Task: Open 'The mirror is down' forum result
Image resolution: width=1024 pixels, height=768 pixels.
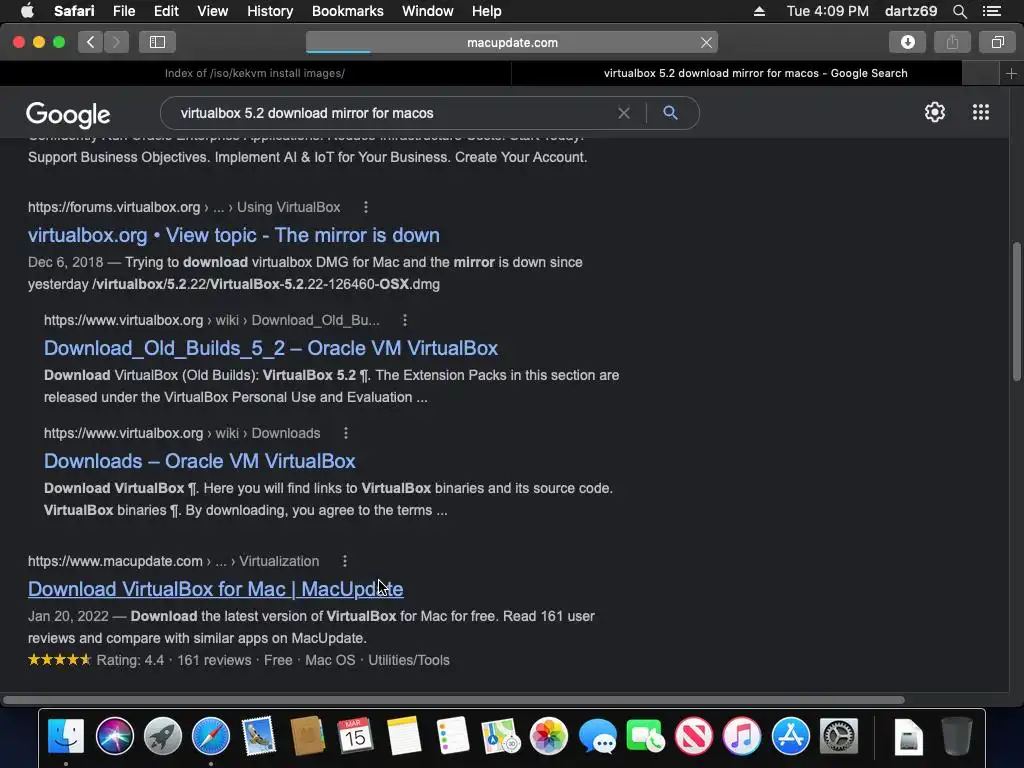Action: tap(234, 235)
